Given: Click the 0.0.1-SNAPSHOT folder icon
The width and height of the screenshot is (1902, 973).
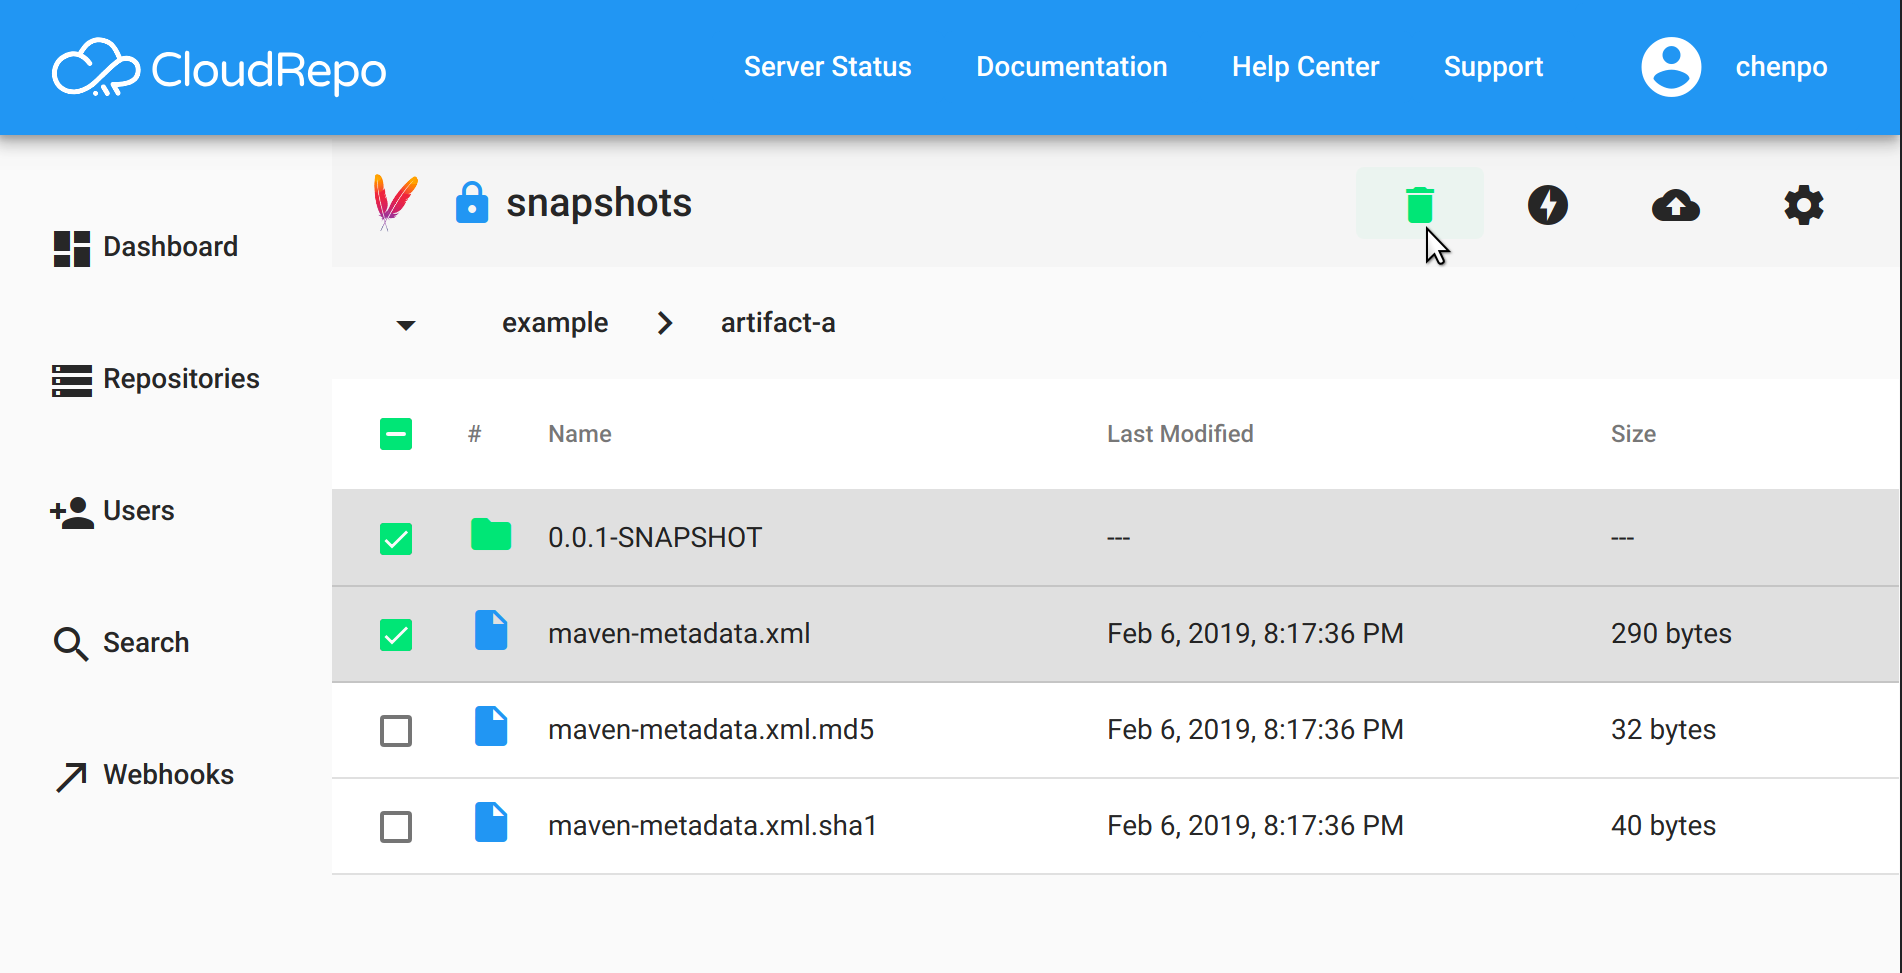Looking at the screenshot, I should pyautogui.click(x=491, y=535).
